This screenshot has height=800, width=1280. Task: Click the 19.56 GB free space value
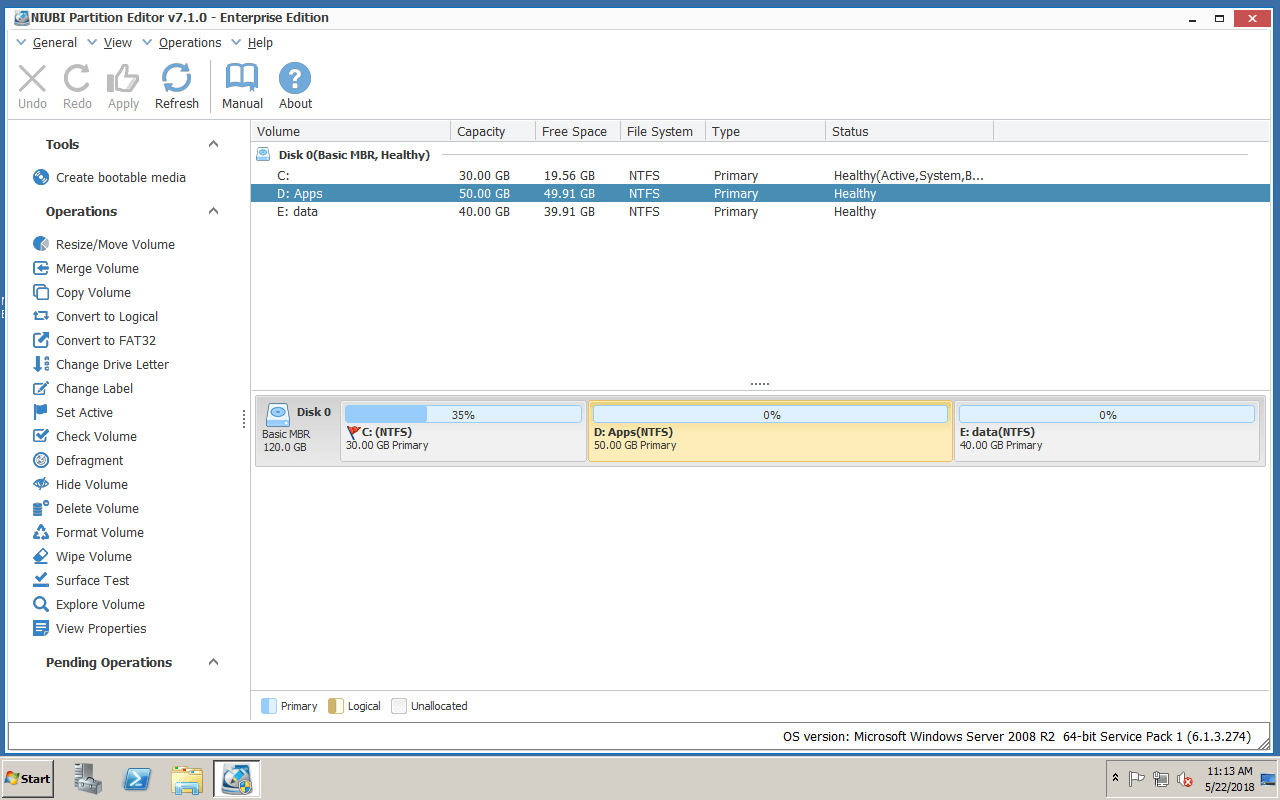tap(568, 175)
